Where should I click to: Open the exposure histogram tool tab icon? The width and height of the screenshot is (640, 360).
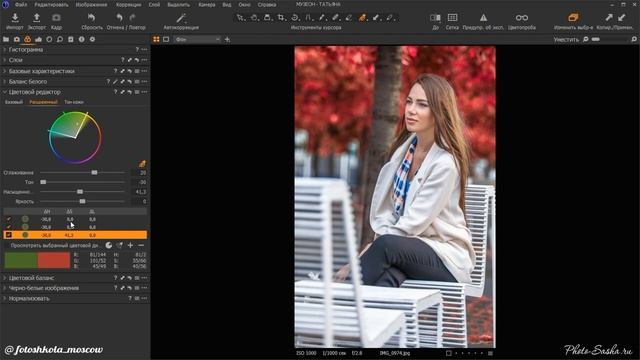pos(38,40)
